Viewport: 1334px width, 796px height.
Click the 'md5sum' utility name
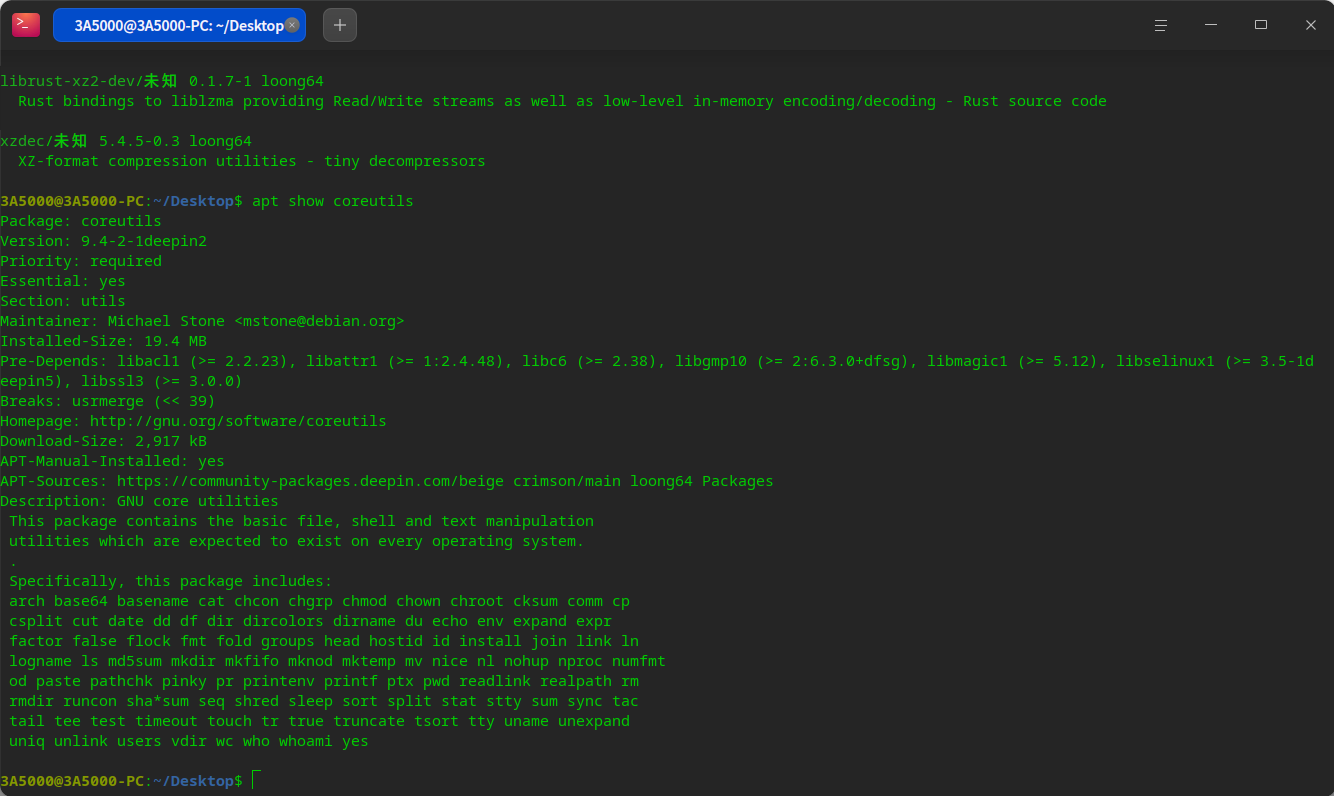tap(135, 661)
